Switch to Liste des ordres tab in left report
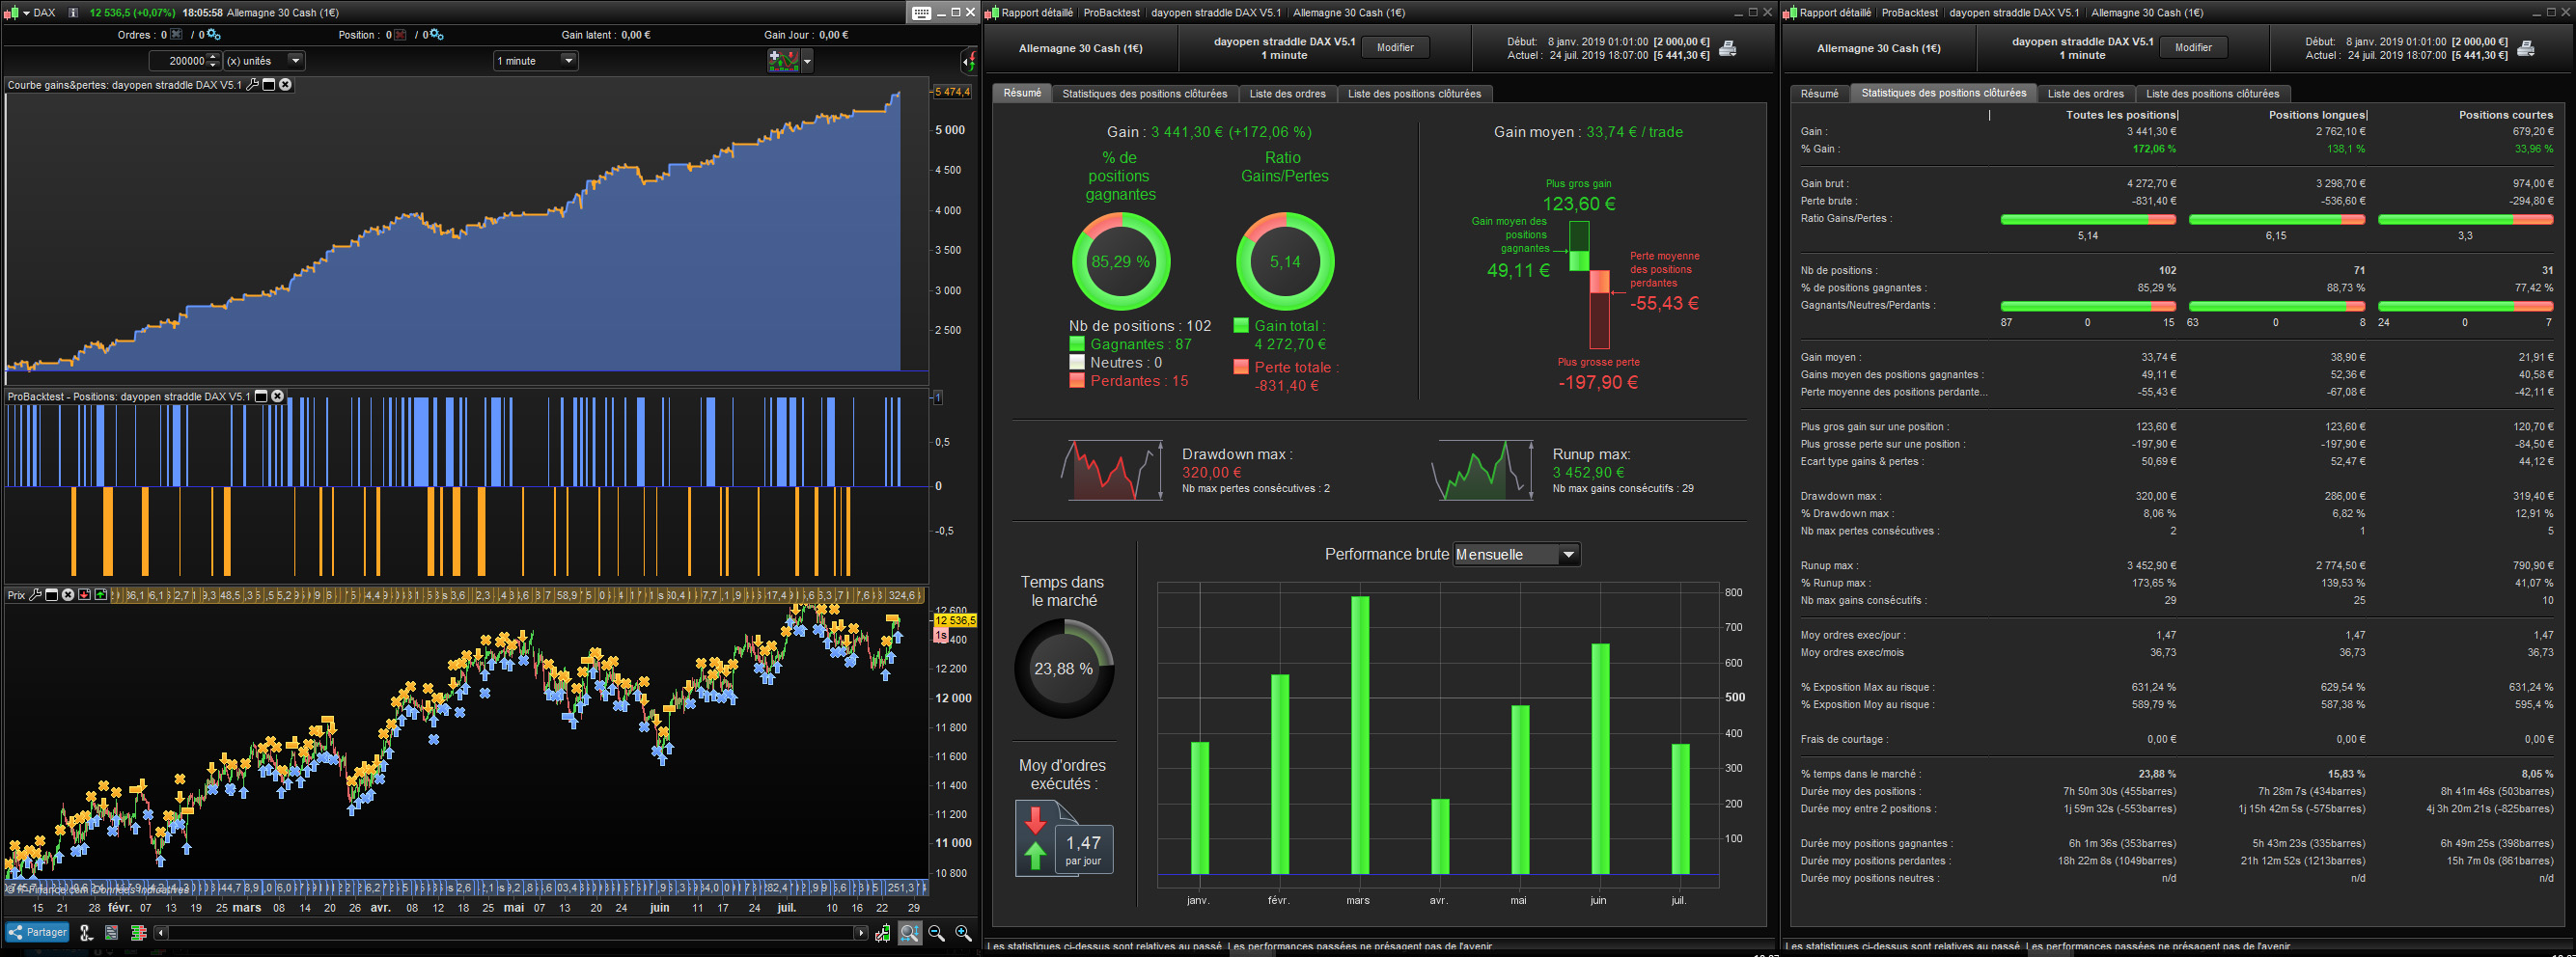Image resolution: width=2576 pixels, height=957 pixels. click(1287, 94)
